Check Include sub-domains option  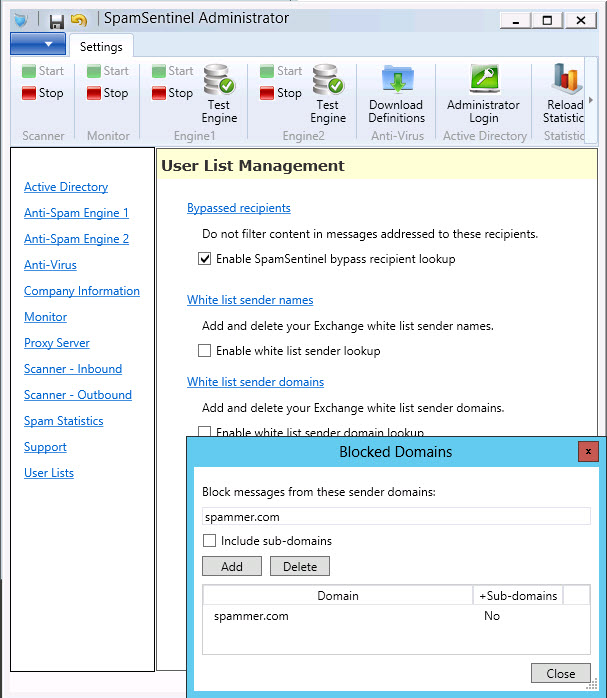(x=210, y=541)
